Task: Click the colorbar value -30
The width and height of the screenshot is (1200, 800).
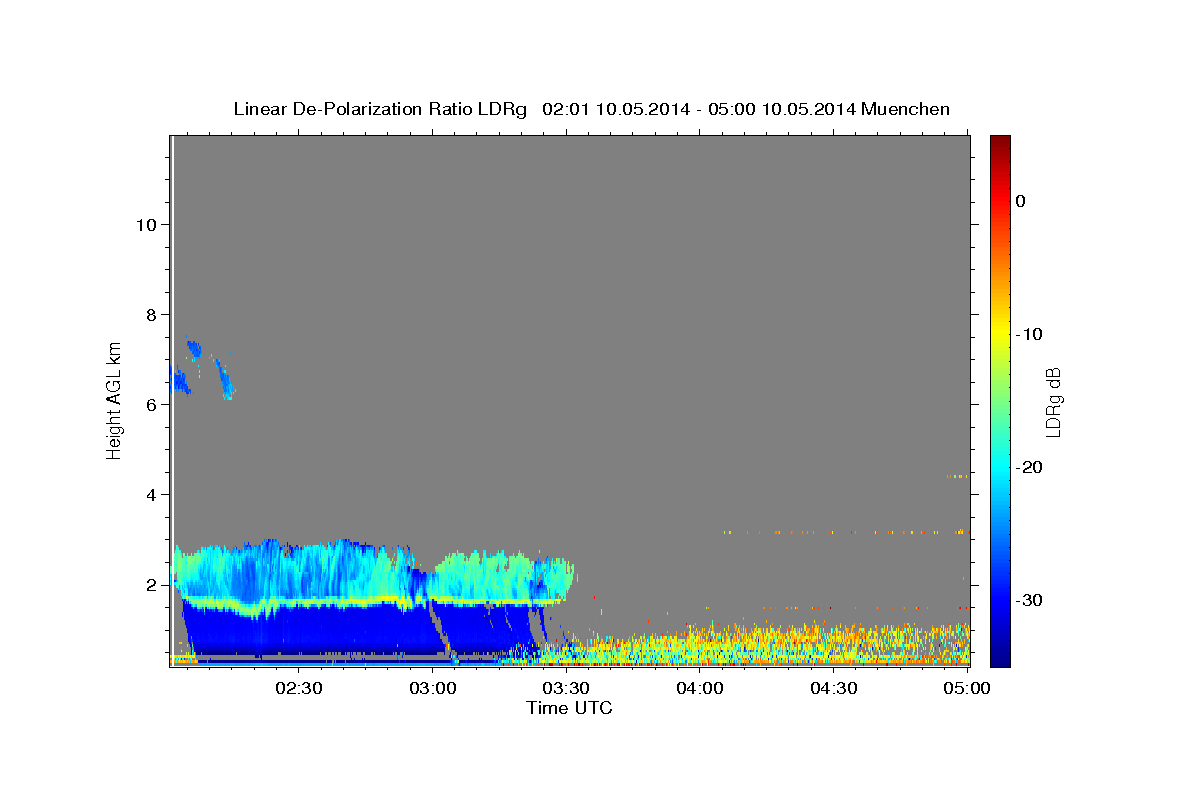Action: pos(1030,600)
